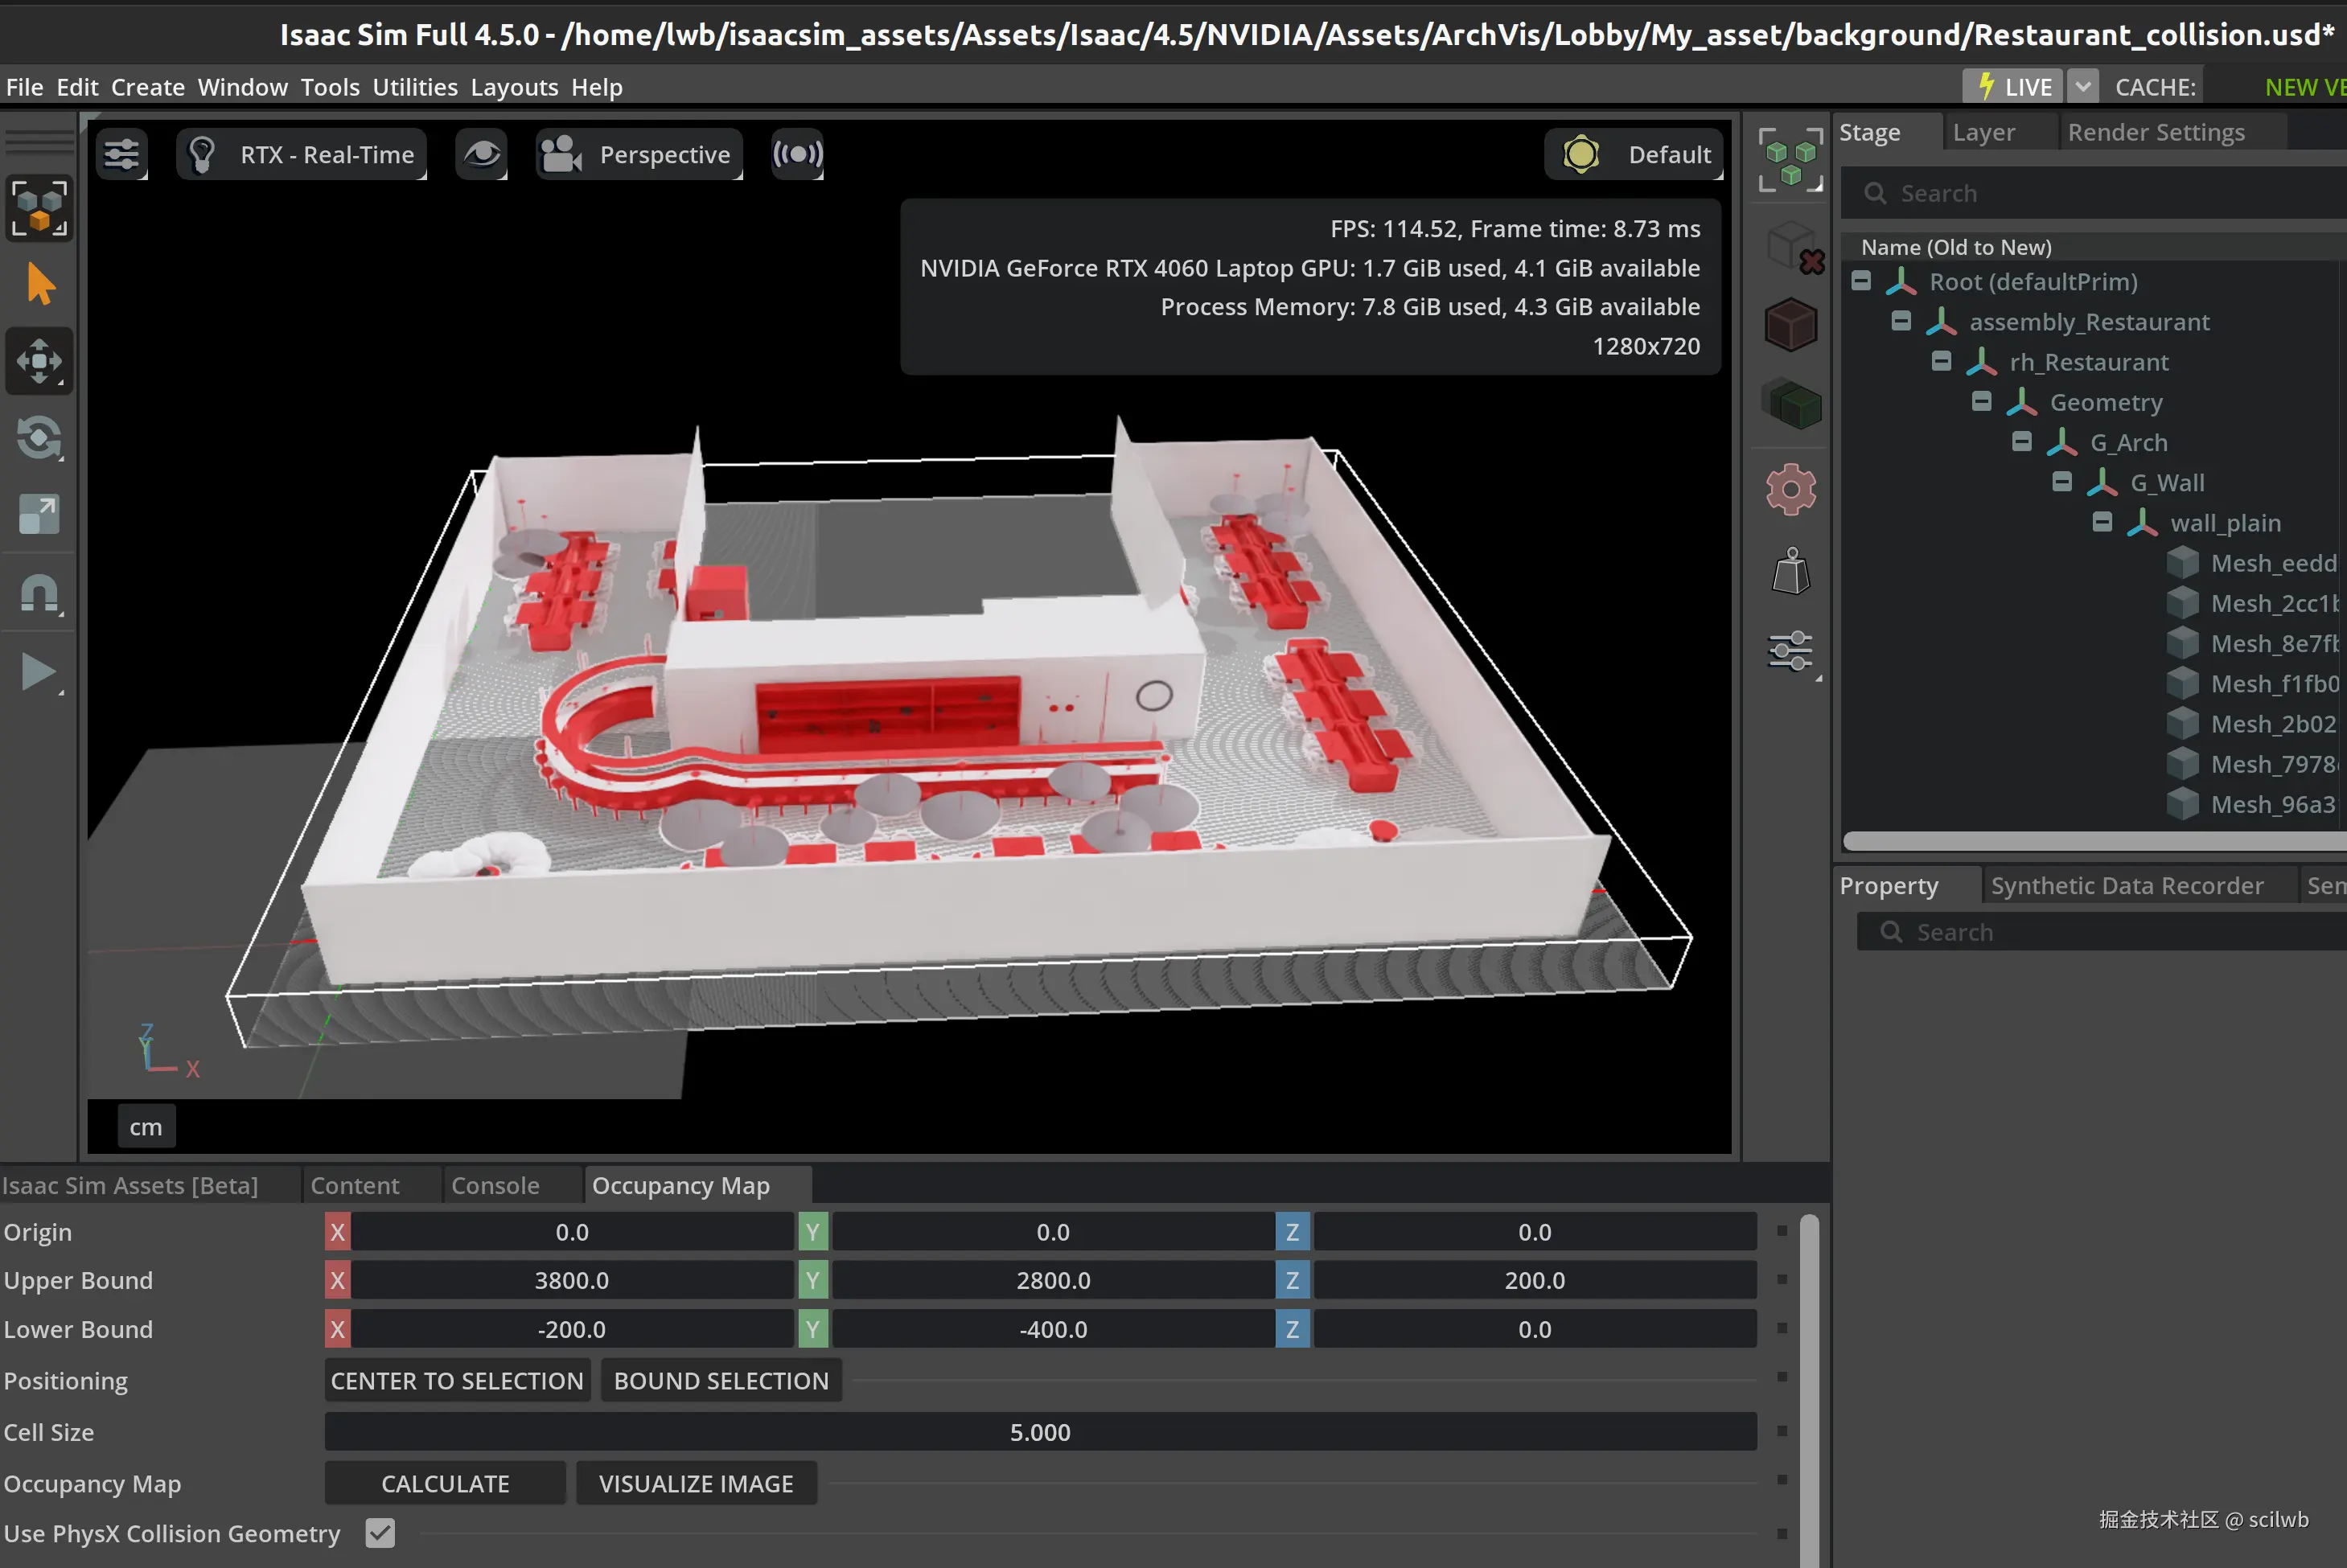Click the Stage search field
The width and height of the screenshot is (2347, 1568).
click(2100, 193)
